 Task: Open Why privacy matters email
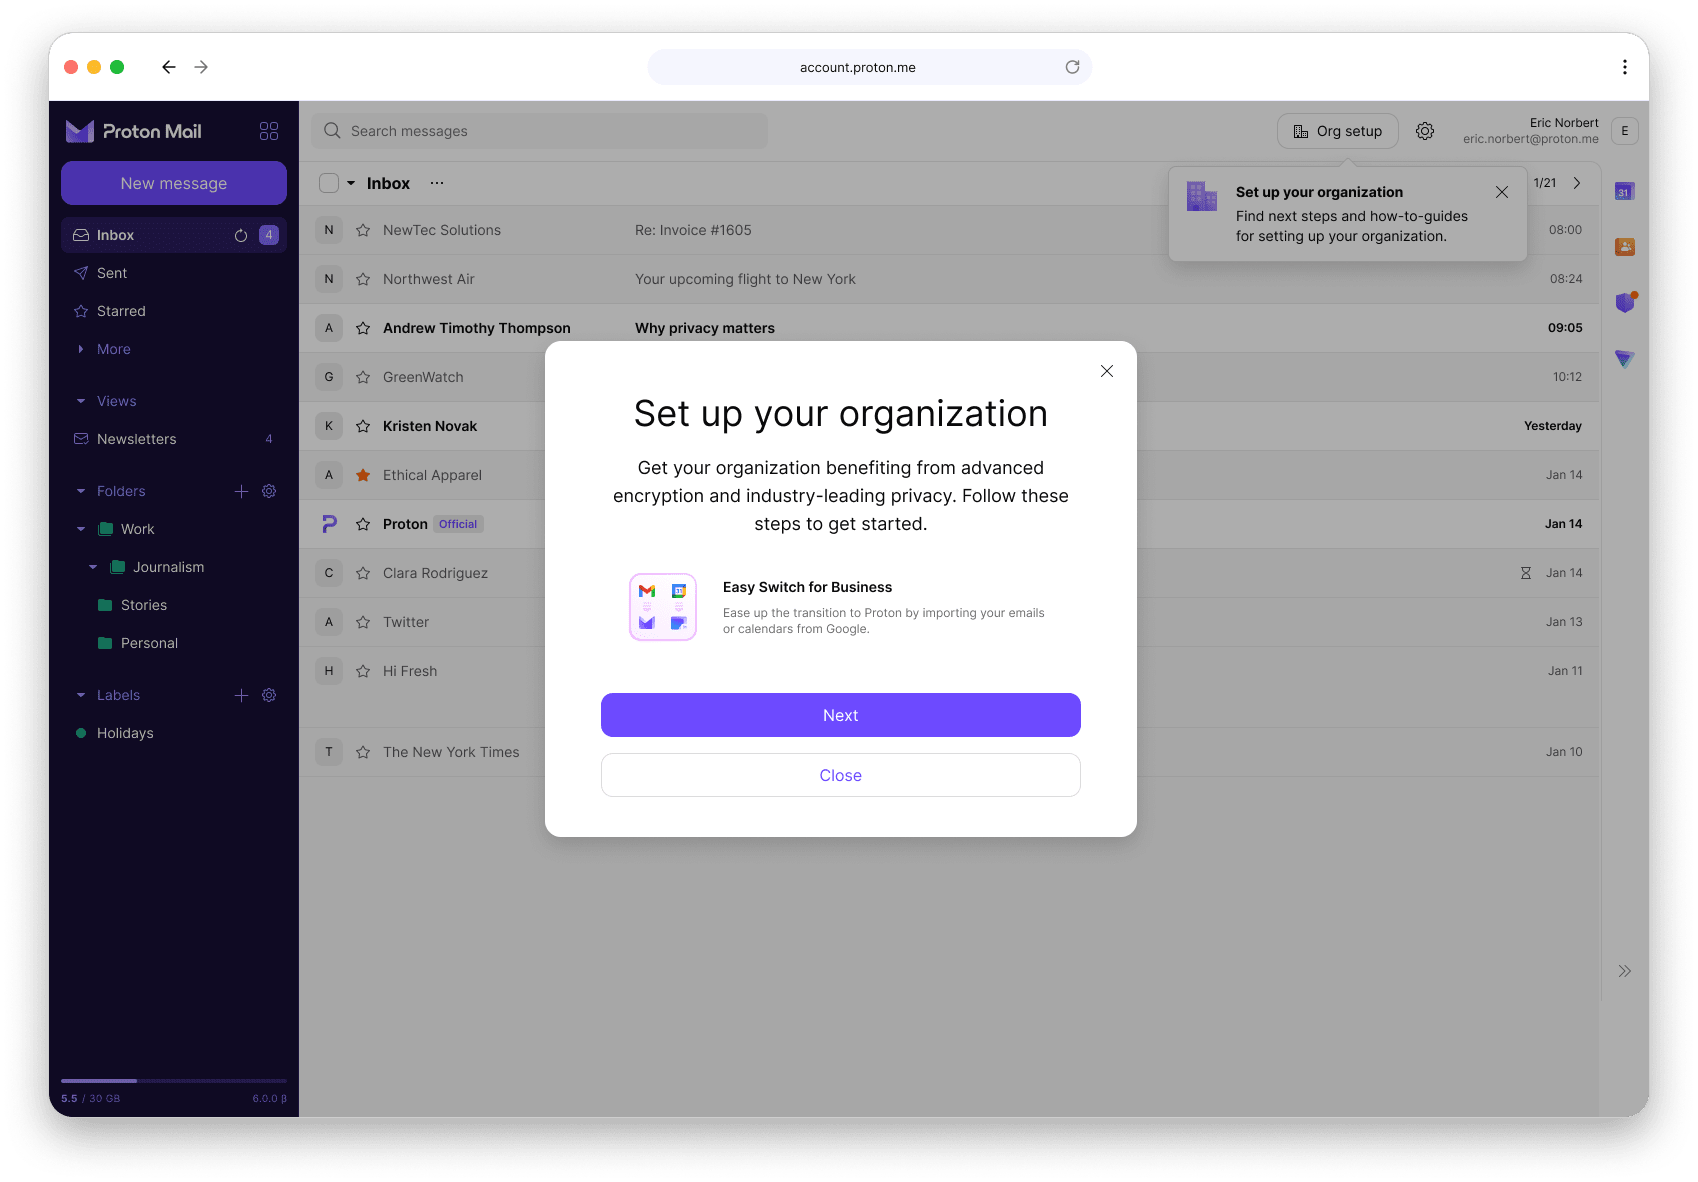(705, 328)
